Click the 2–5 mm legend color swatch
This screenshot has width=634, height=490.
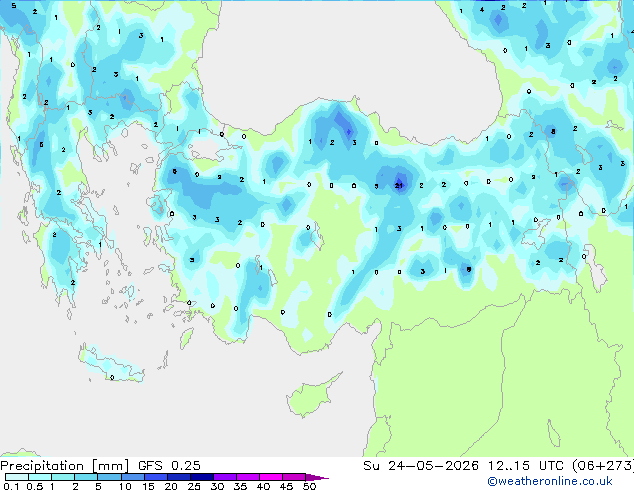[86, 477]
